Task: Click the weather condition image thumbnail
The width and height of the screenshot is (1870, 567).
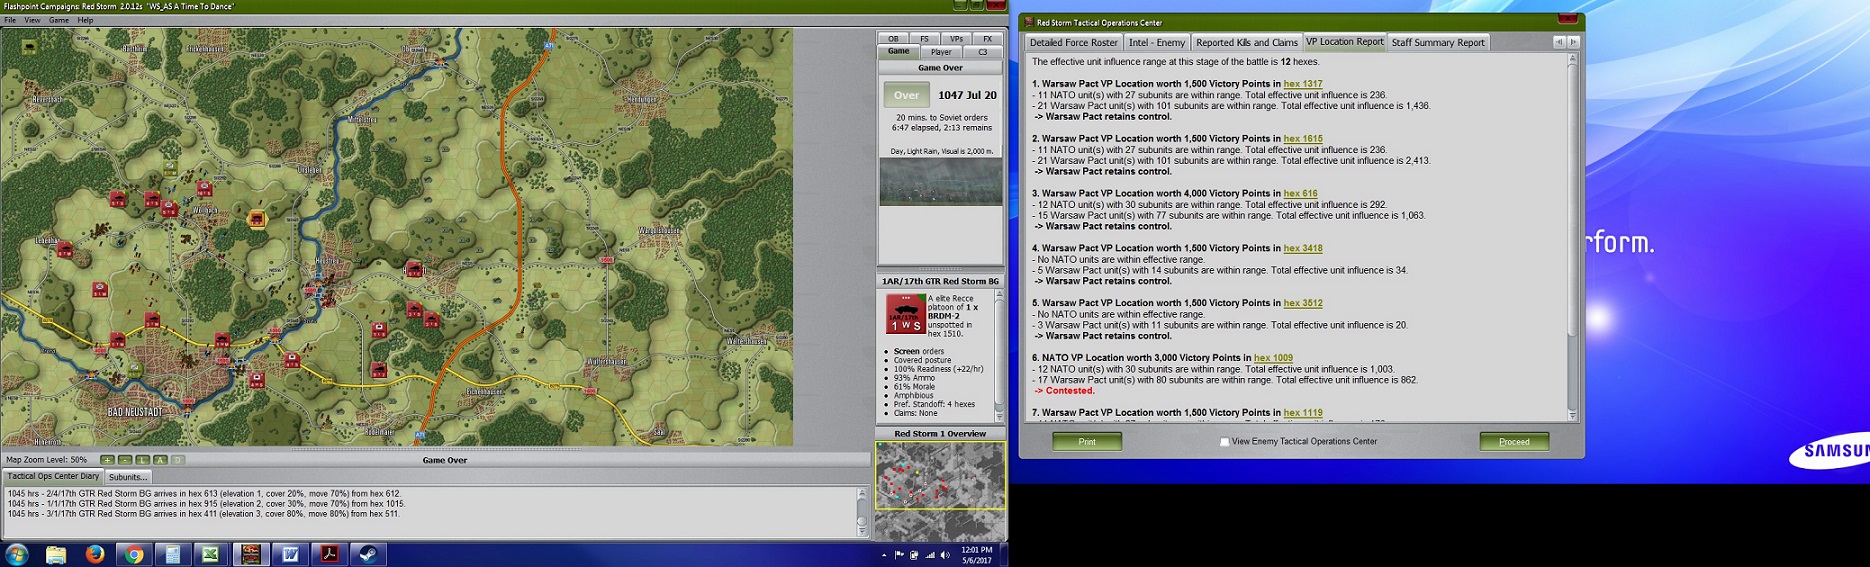Action: [941, 181]
